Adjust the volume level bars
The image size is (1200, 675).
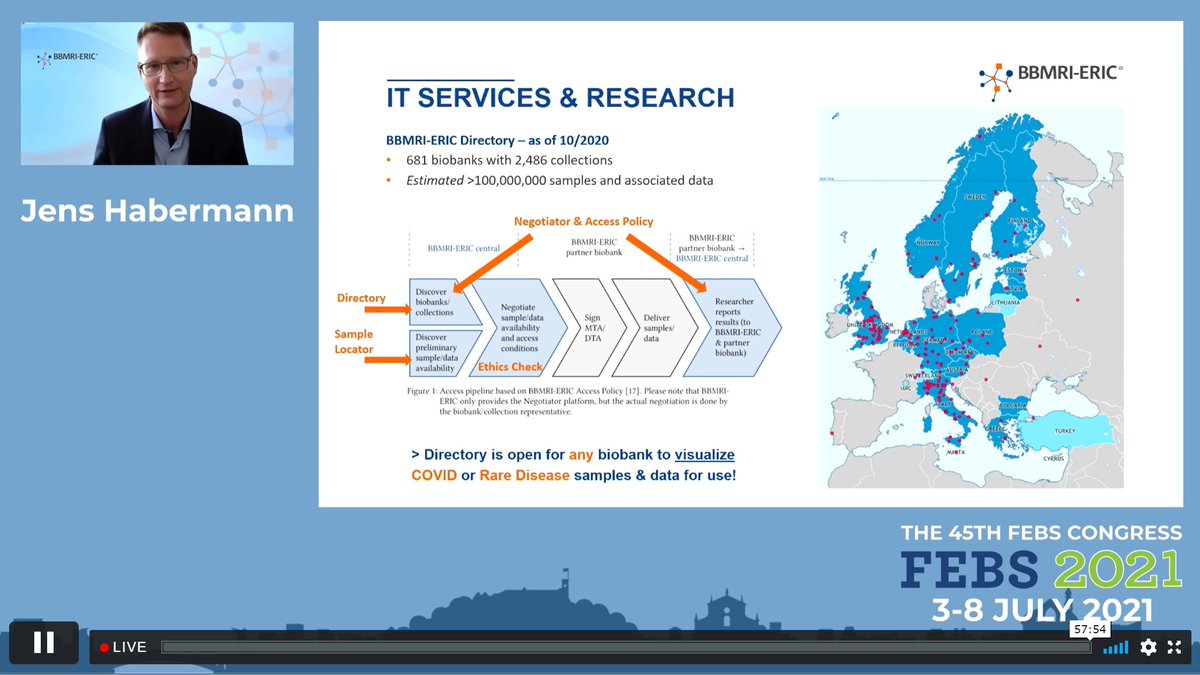(x=1116, y=647)
